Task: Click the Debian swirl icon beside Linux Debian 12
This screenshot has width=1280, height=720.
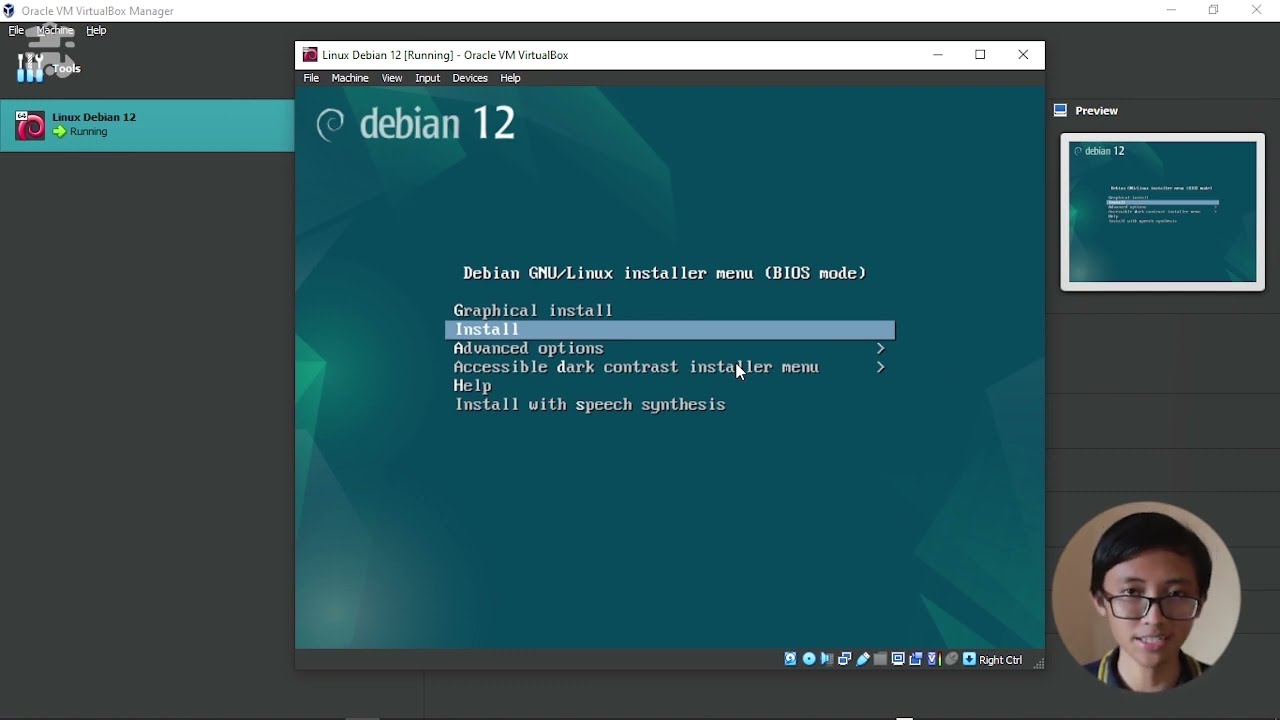Action: [x=30, y=125]
